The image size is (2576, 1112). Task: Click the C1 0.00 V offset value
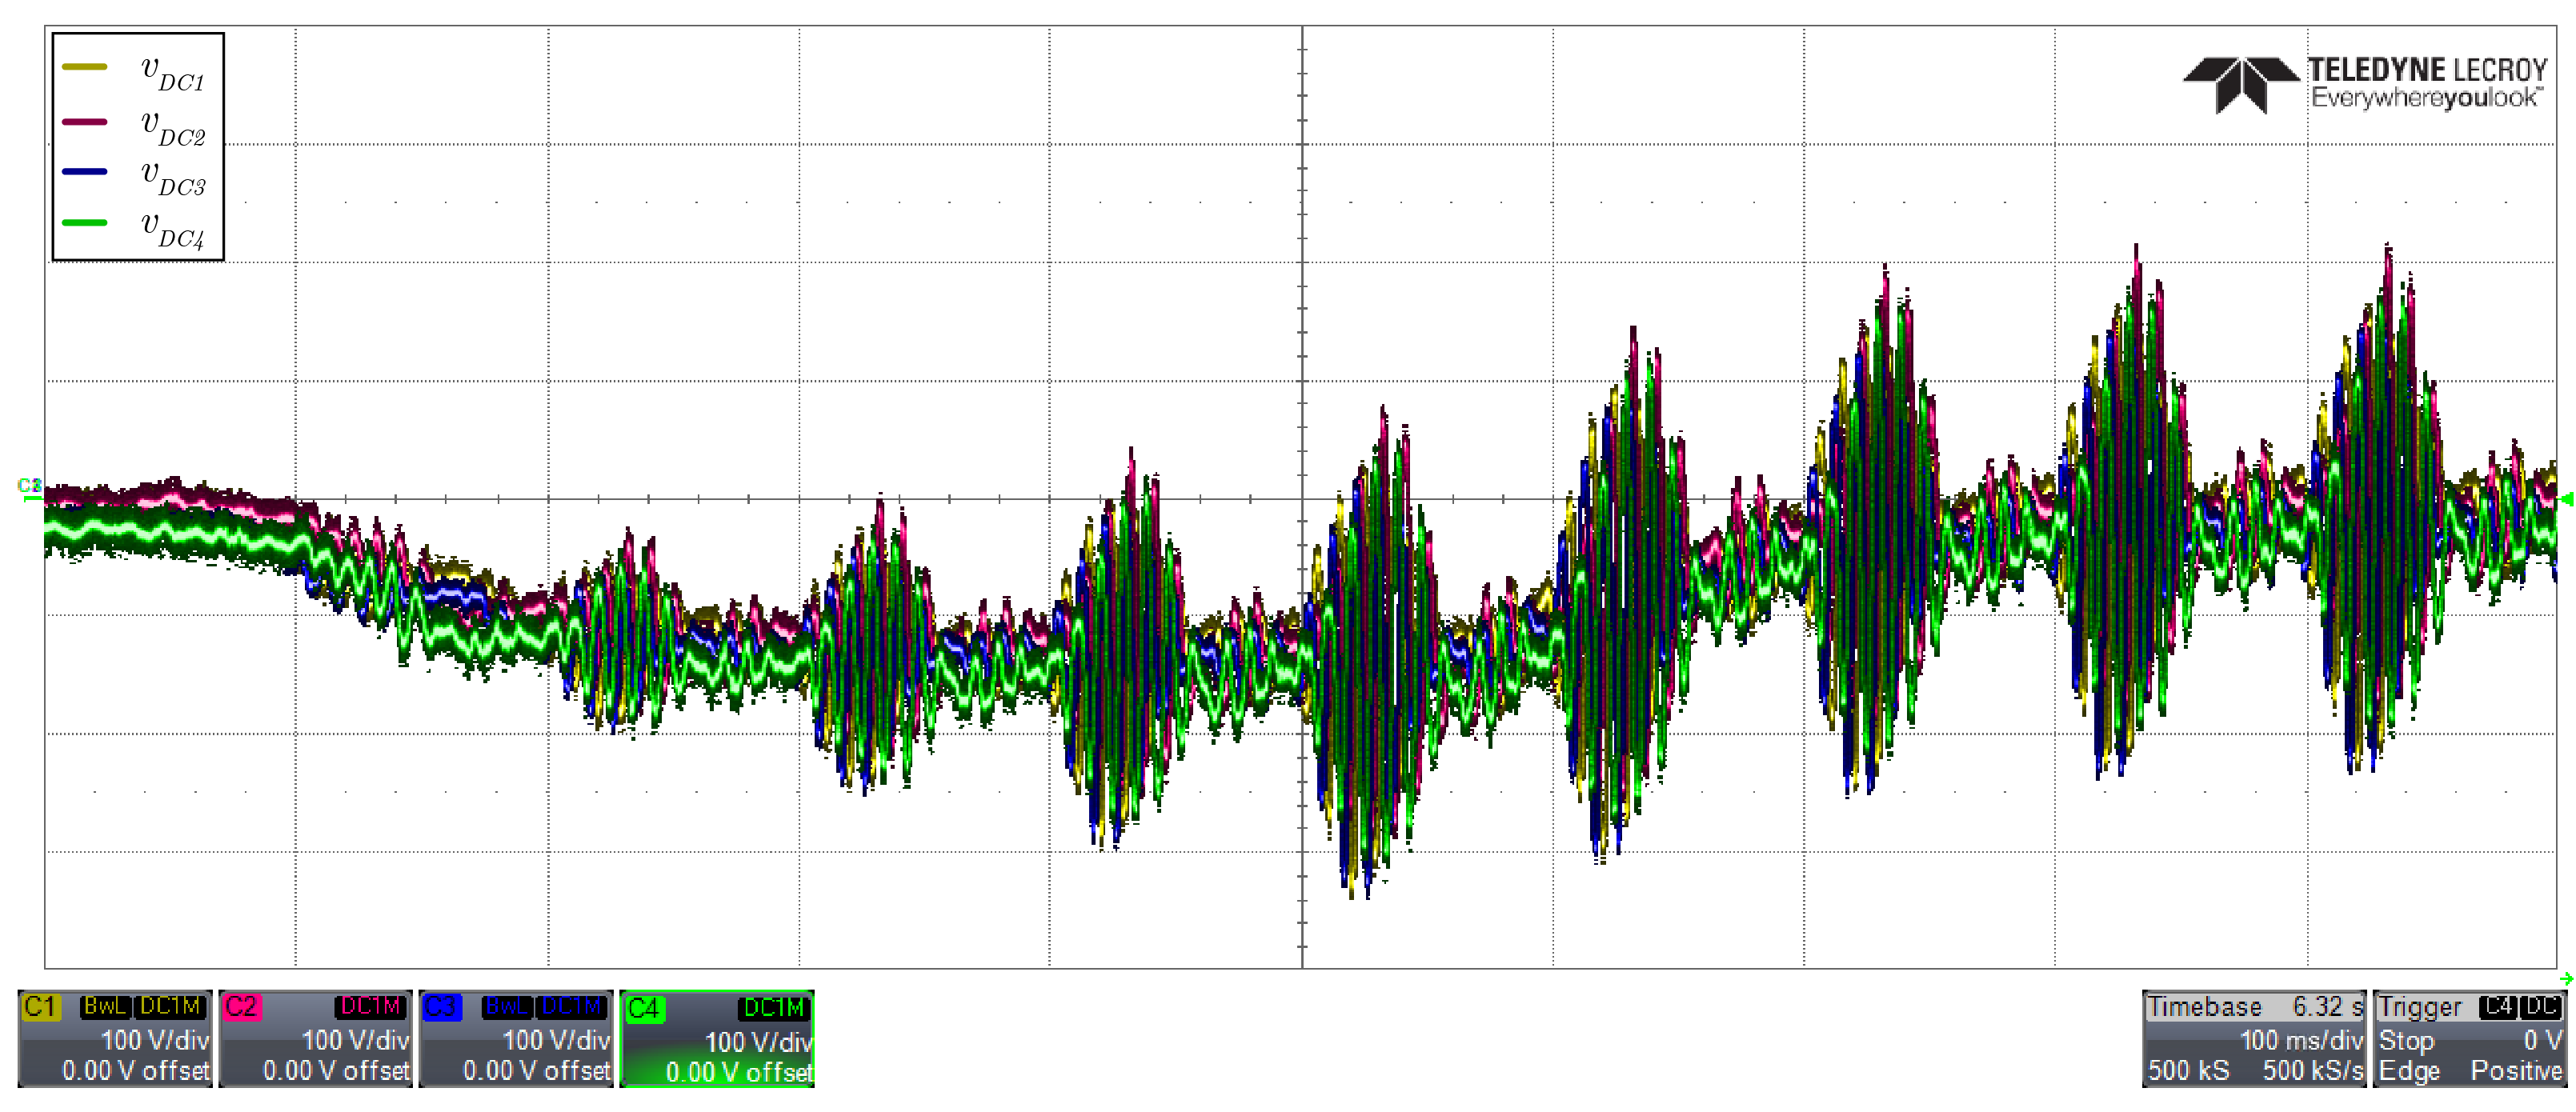click(x=135, y=1070)
